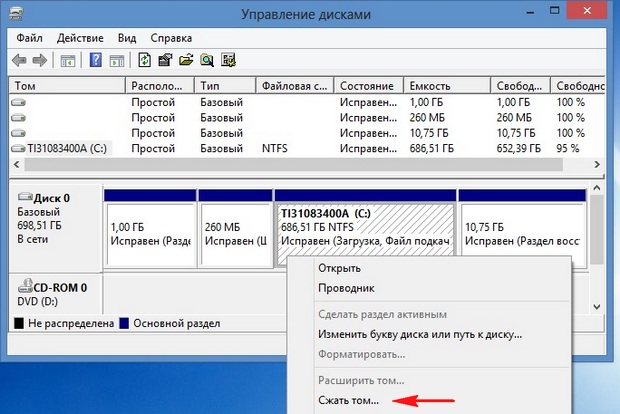Click the volume list horizontal scrollbar thumb
Image resolution: width=620 pixels, height=414 pixels.
(293, 164)
